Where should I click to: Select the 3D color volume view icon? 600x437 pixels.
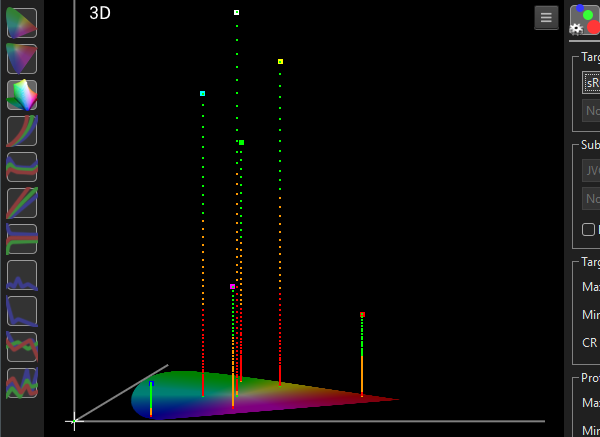(22, 95)
